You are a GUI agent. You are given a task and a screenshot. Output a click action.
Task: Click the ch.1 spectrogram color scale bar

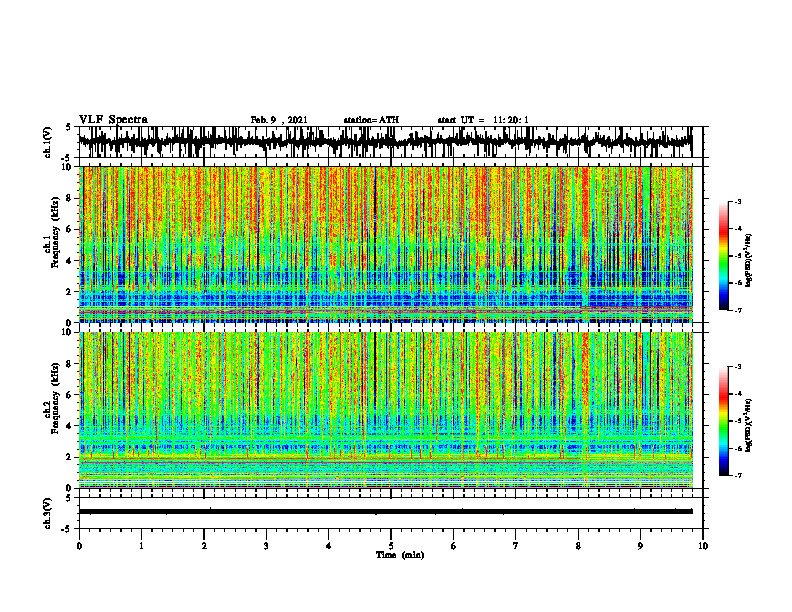[723, 256]
